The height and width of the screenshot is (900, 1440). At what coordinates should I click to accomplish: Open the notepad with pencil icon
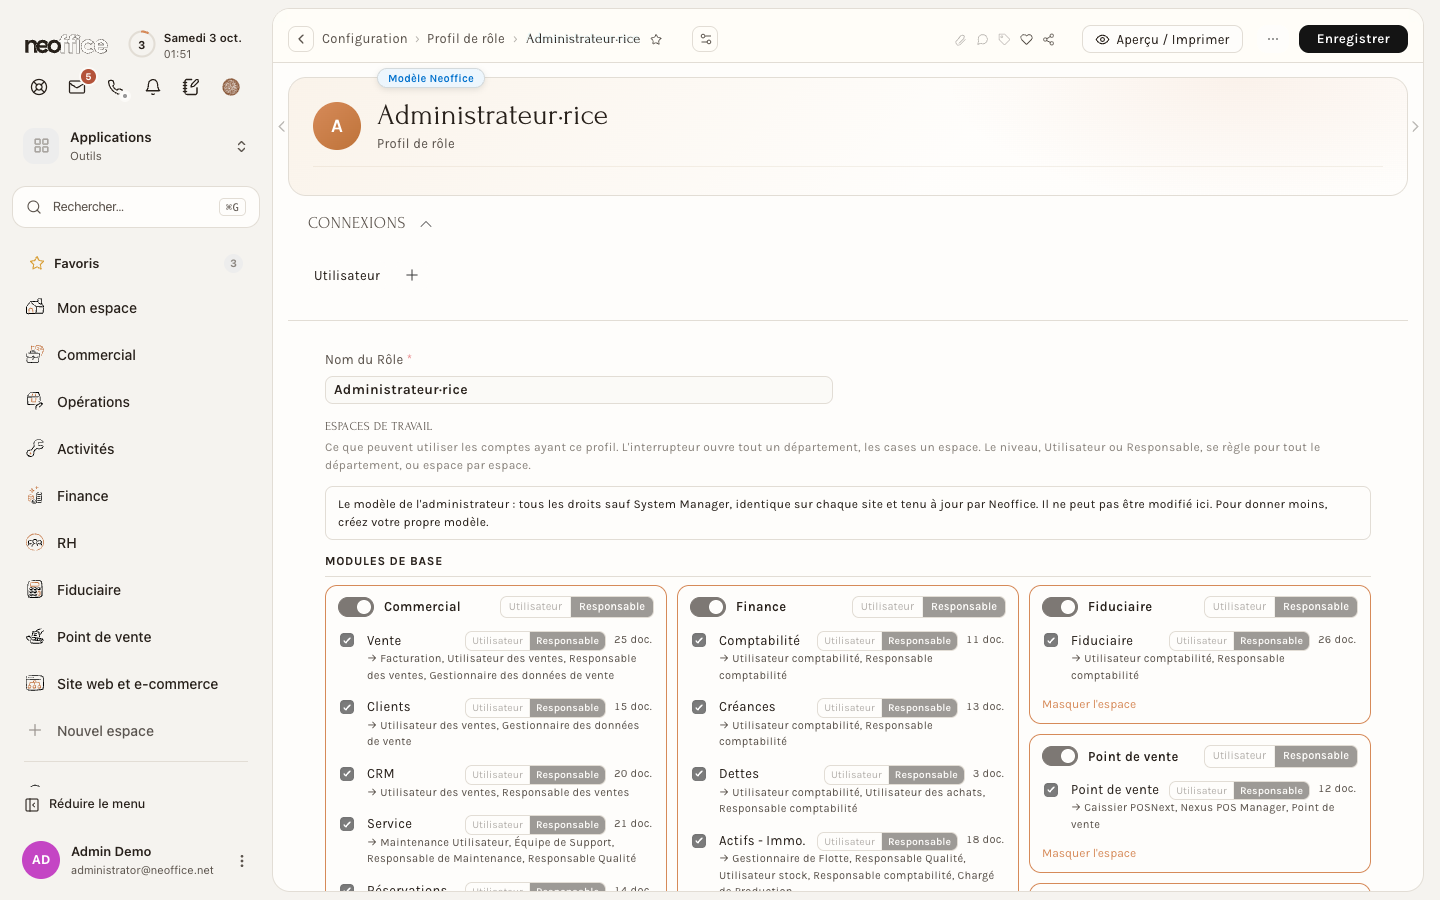tap(191, 87)
